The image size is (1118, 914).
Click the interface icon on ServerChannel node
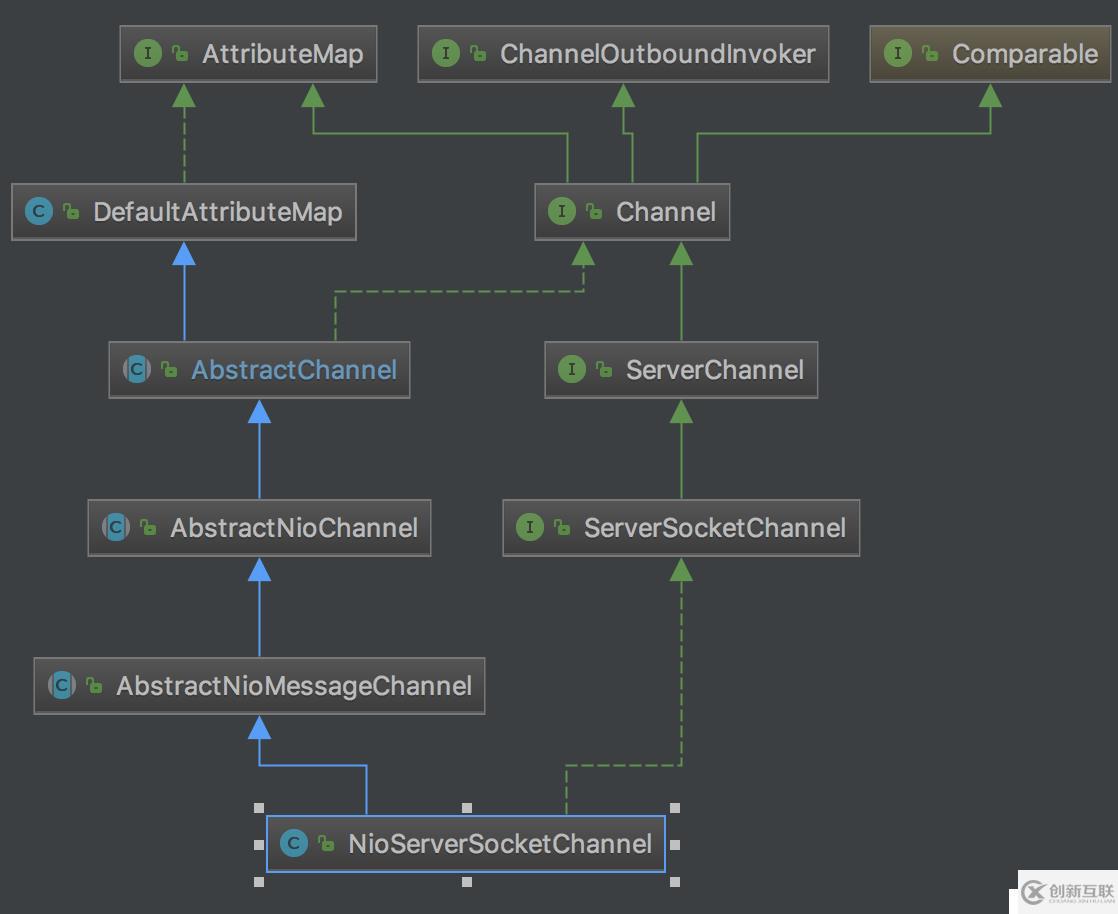tap(572, 369)
